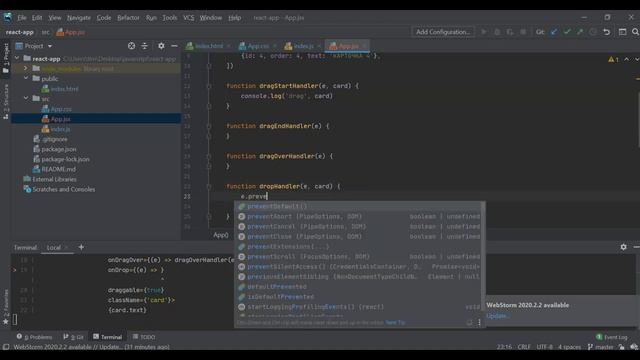Open the Refactor menu

pyautogui.click(x=128, y=18)
